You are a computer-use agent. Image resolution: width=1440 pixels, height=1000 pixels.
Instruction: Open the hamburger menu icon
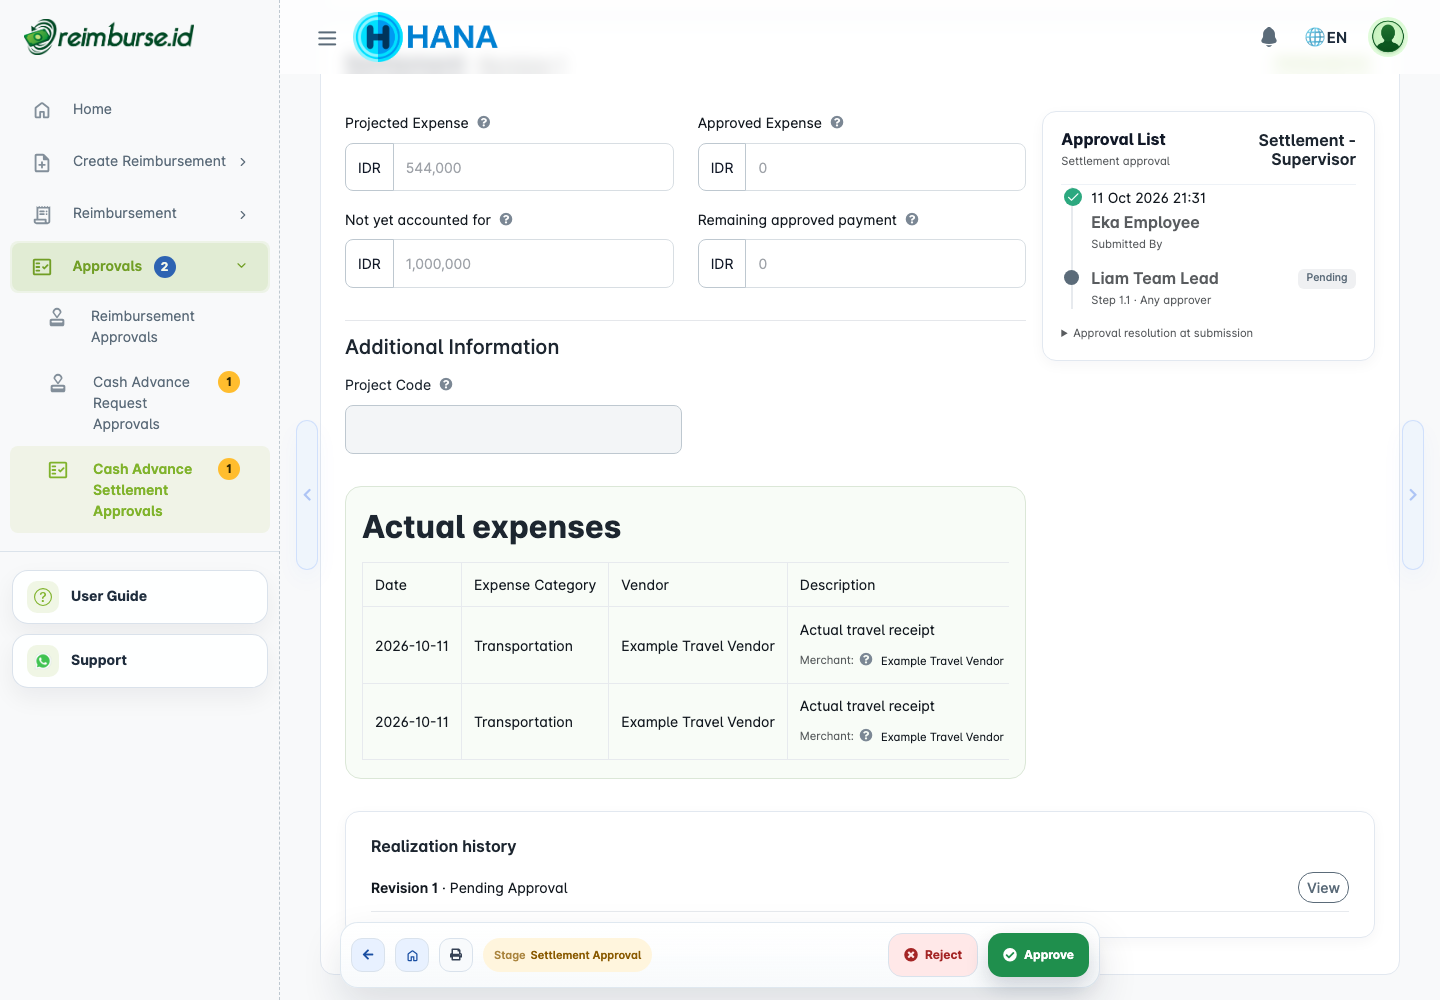click(327, 38)
